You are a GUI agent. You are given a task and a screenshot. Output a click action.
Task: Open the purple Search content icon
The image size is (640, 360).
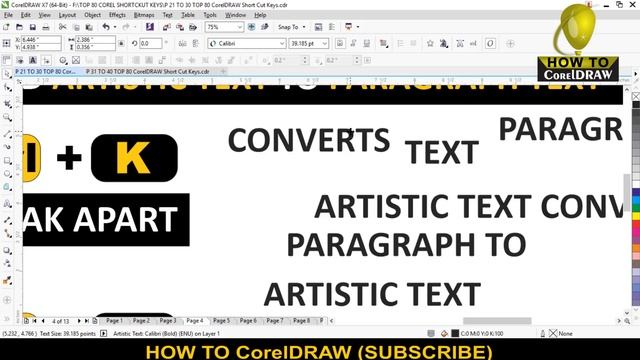150,27
